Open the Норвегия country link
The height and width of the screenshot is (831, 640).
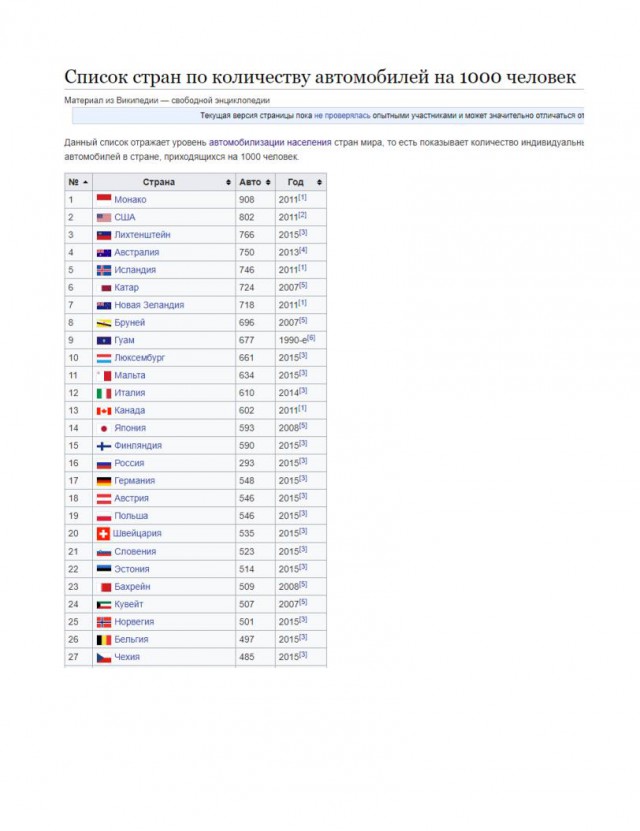click(x=134, y=622)
